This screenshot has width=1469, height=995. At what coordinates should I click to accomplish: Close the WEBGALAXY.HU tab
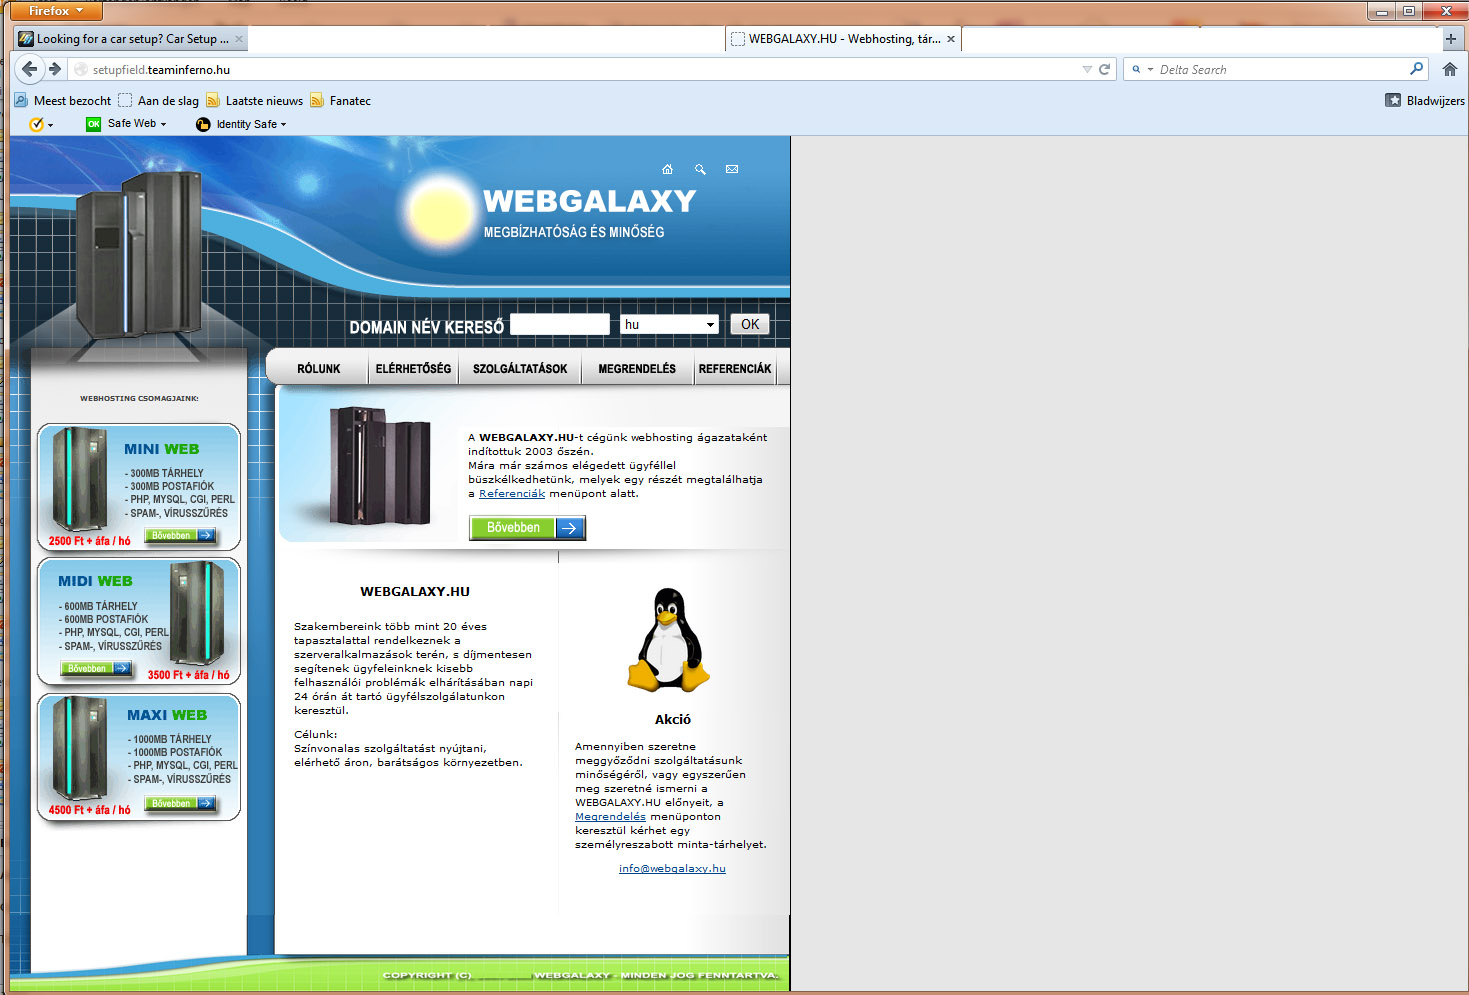(x=951, y=39)
